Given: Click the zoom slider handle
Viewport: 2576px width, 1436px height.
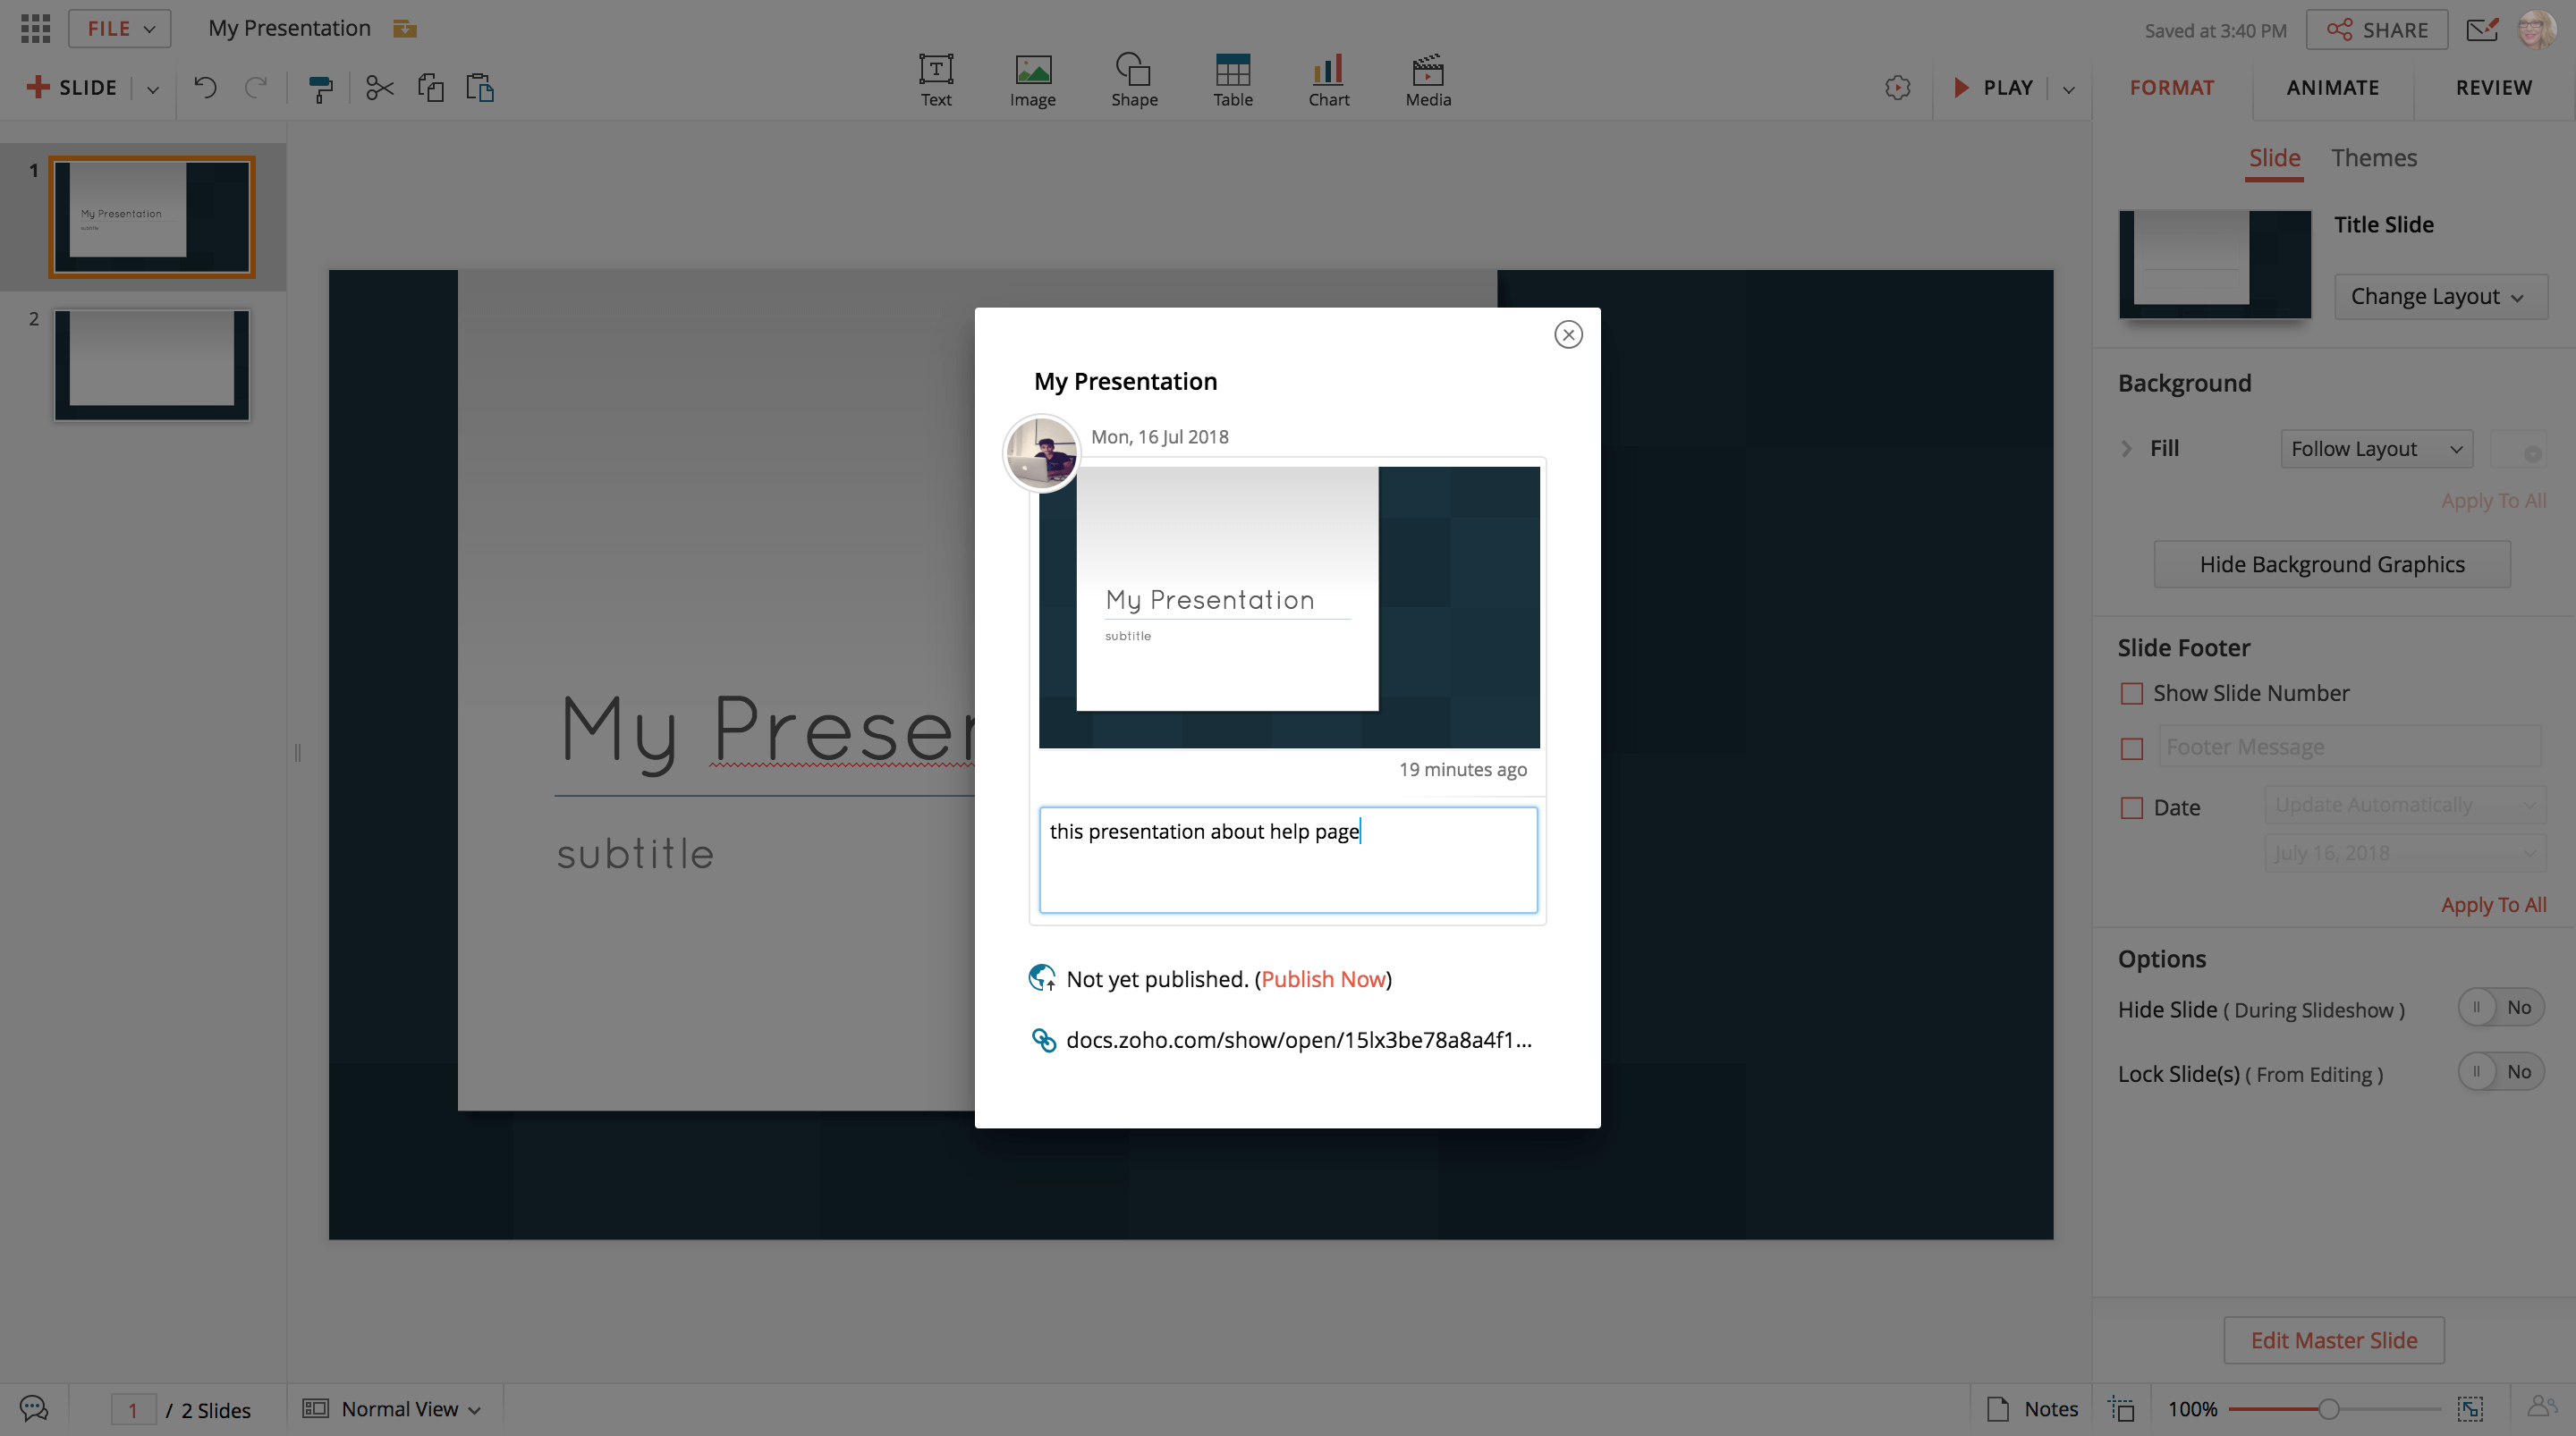Looking at the screenshot, I should (x=2328, y=1408).
